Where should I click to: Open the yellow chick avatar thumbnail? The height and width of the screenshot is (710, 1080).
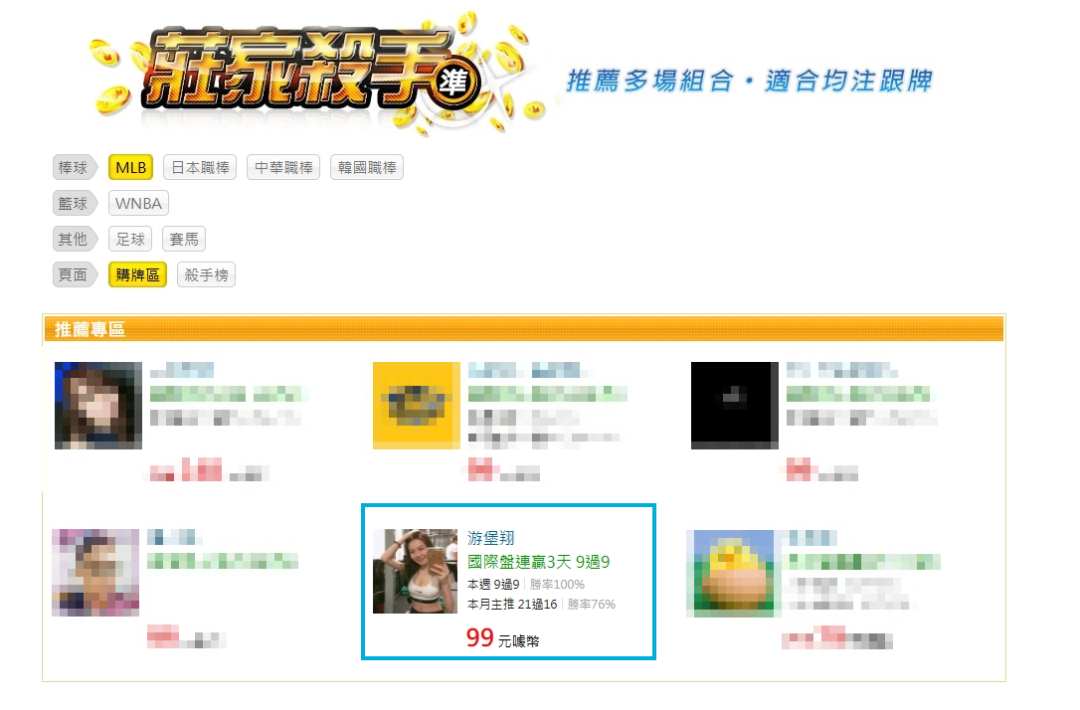click(x=730, y=573)
